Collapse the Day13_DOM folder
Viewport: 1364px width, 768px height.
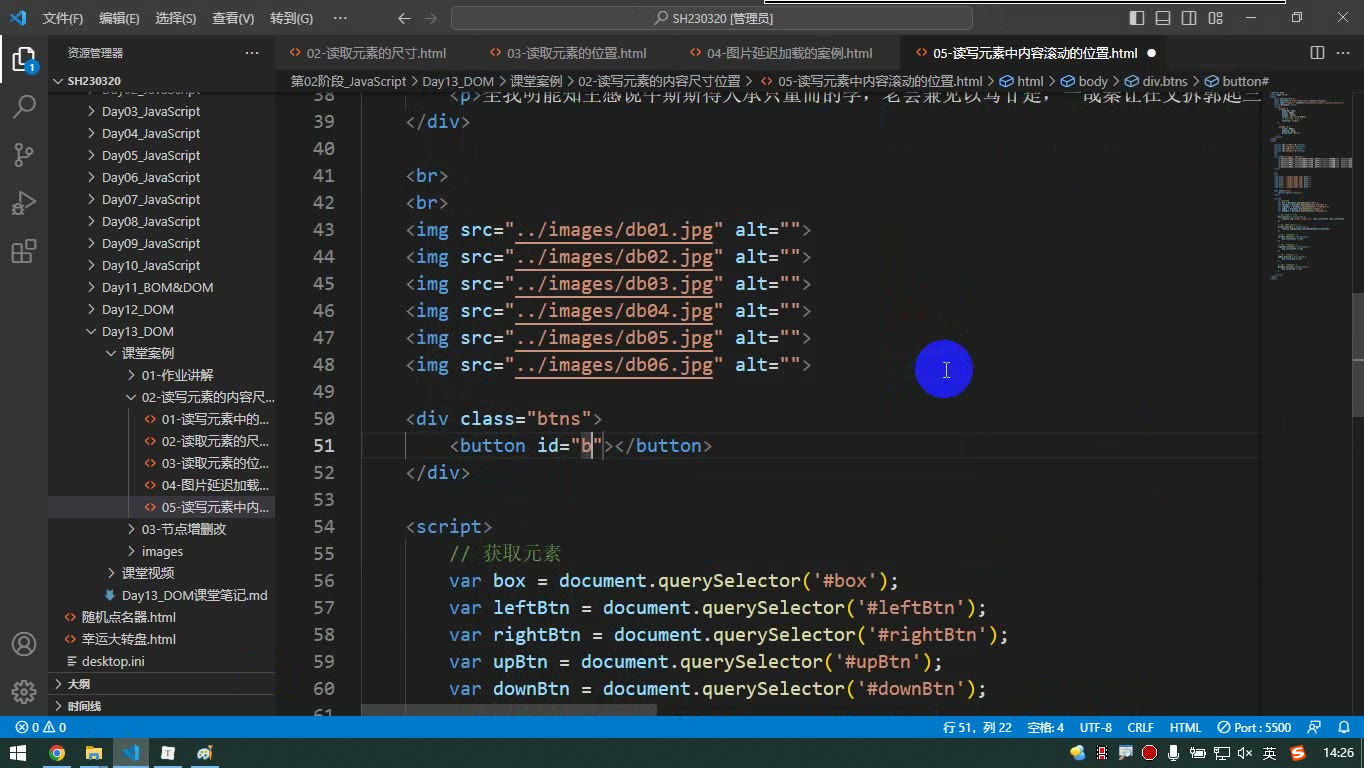tap(137, 331)
